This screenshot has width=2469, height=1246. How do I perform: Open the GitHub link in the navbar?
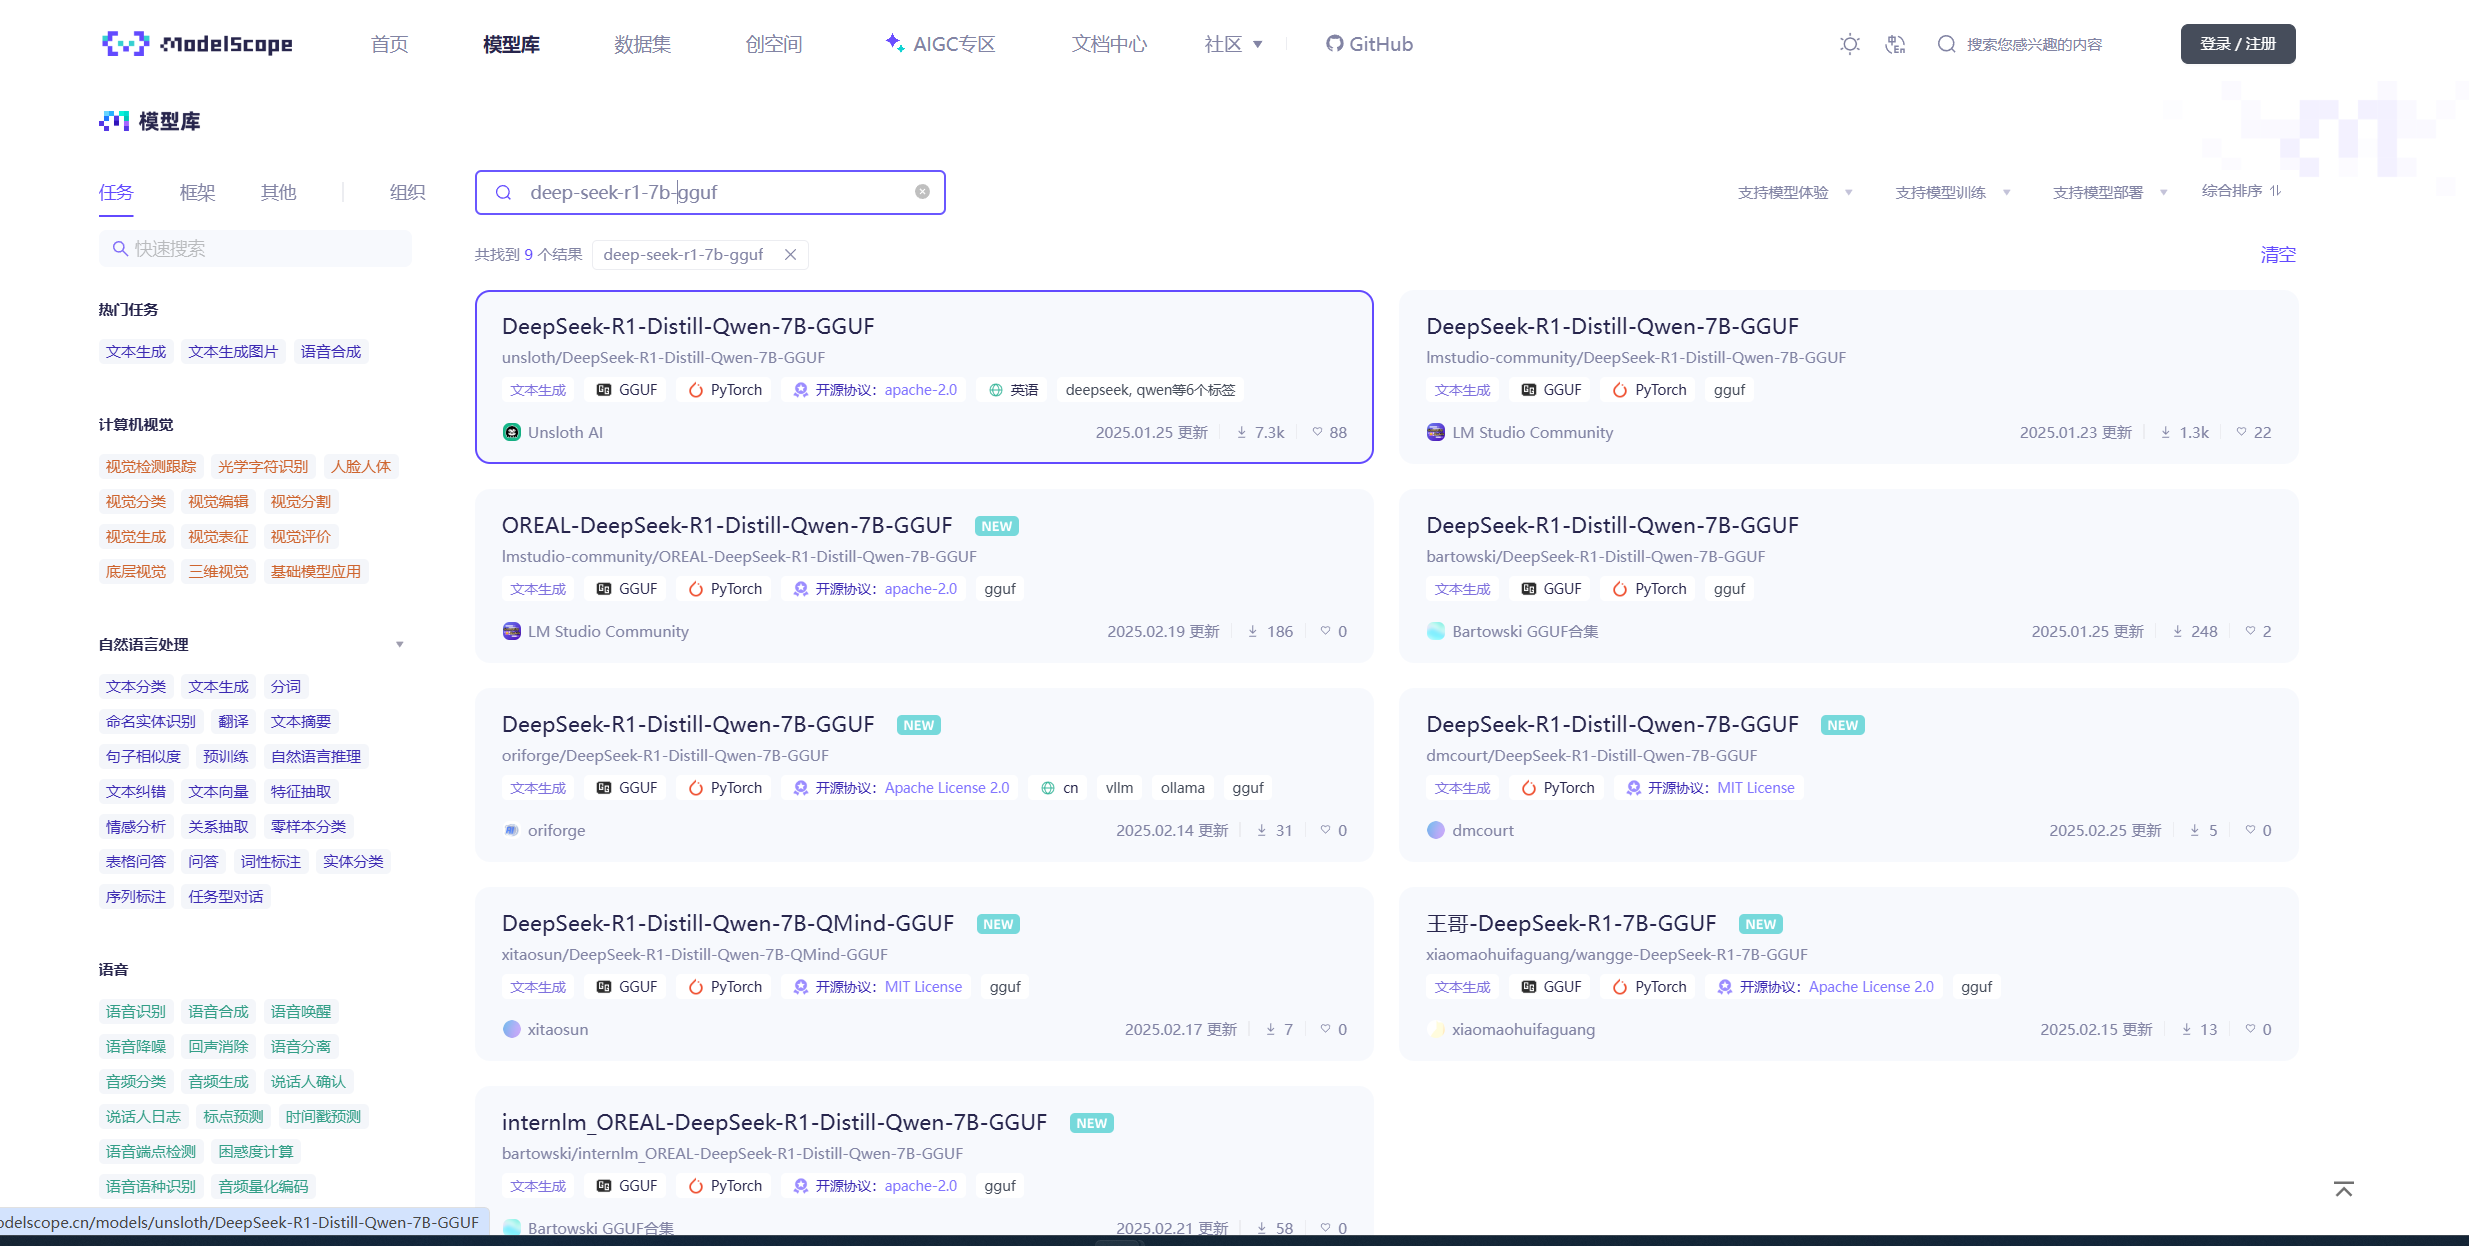pyautogui.click(x=1369, y=44)
